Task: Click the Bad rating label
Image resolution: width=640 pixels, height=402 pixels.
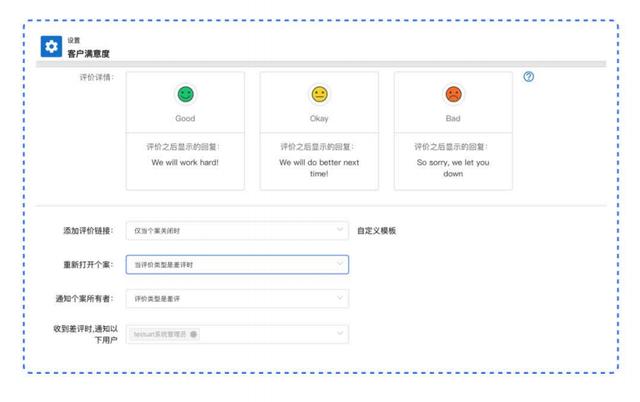Action: pos(453,118)
